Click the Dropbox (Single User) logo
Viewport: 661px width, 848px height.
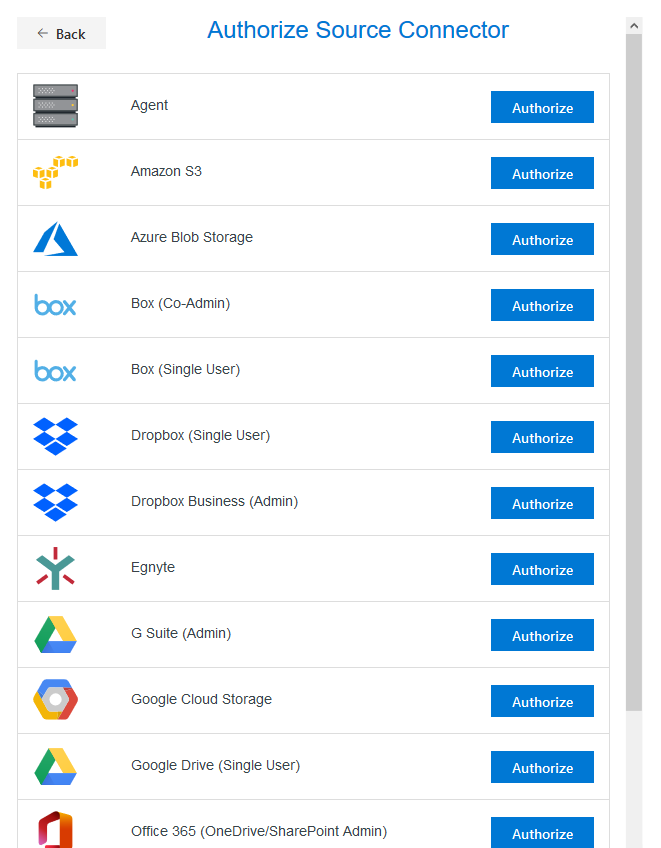pyautogui.click(x=55, y=436)
